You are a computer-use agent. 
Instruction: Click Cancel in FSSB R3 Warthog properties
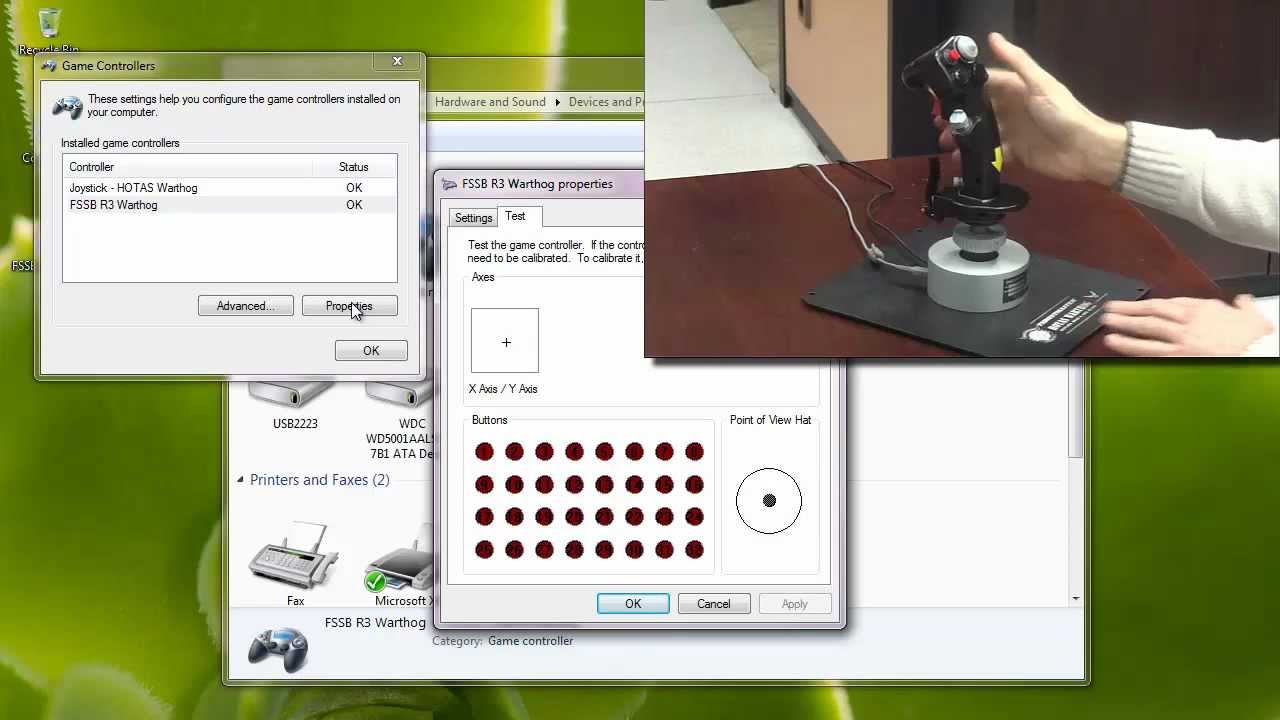click(714, 604)
